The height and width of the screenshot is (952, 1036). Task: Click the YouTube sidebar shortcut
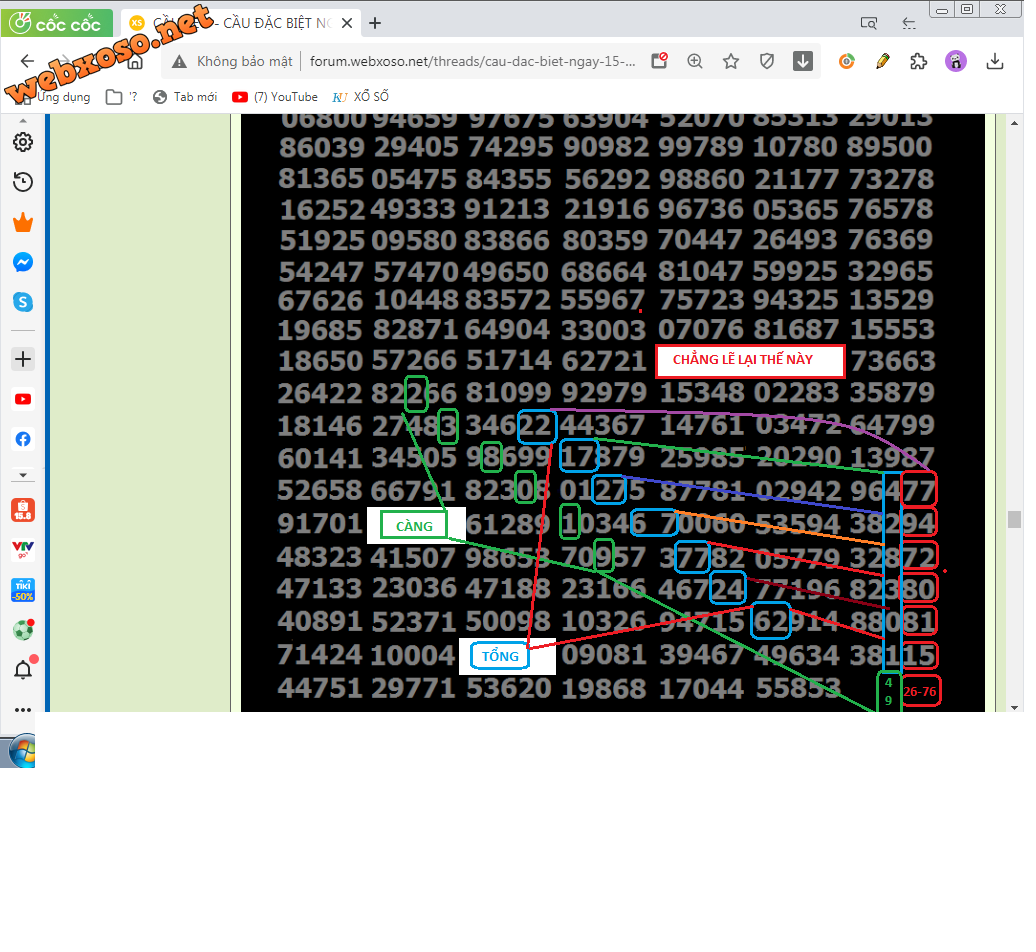[x=23, y=399]
